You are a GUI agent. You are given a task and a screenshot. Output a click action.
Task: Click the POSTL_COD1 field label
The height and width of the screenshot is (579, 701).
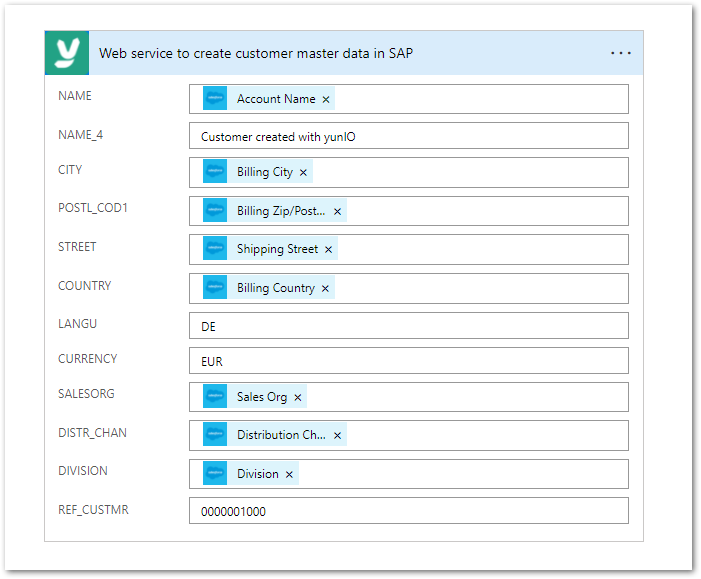coord(93,208)
